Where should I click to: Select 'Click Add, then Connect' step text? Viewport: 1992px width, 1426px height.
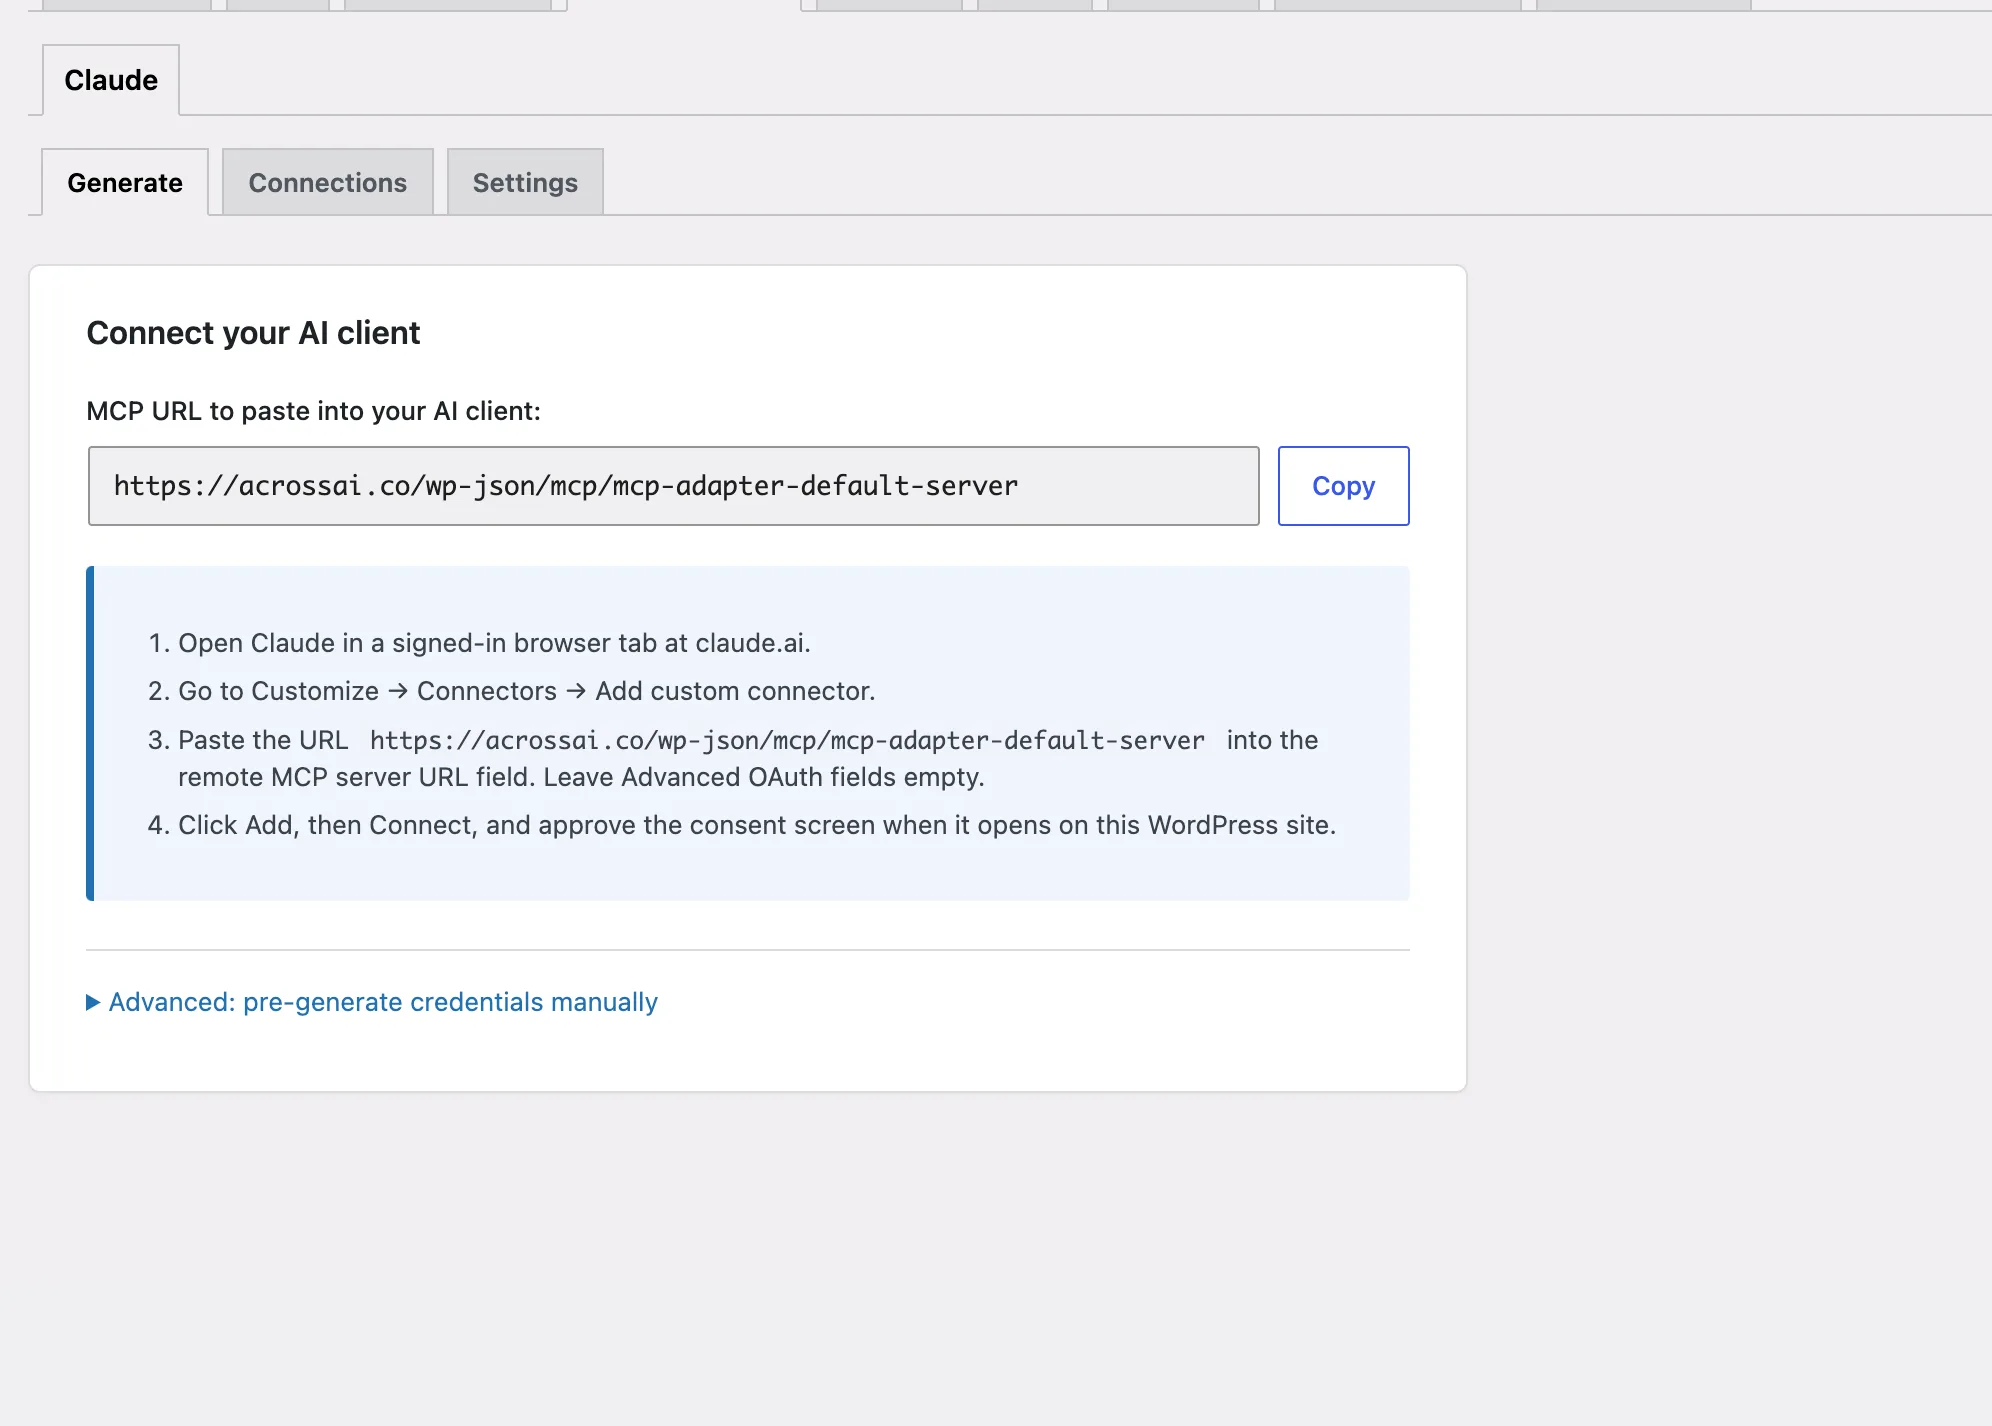click(757, 825)
